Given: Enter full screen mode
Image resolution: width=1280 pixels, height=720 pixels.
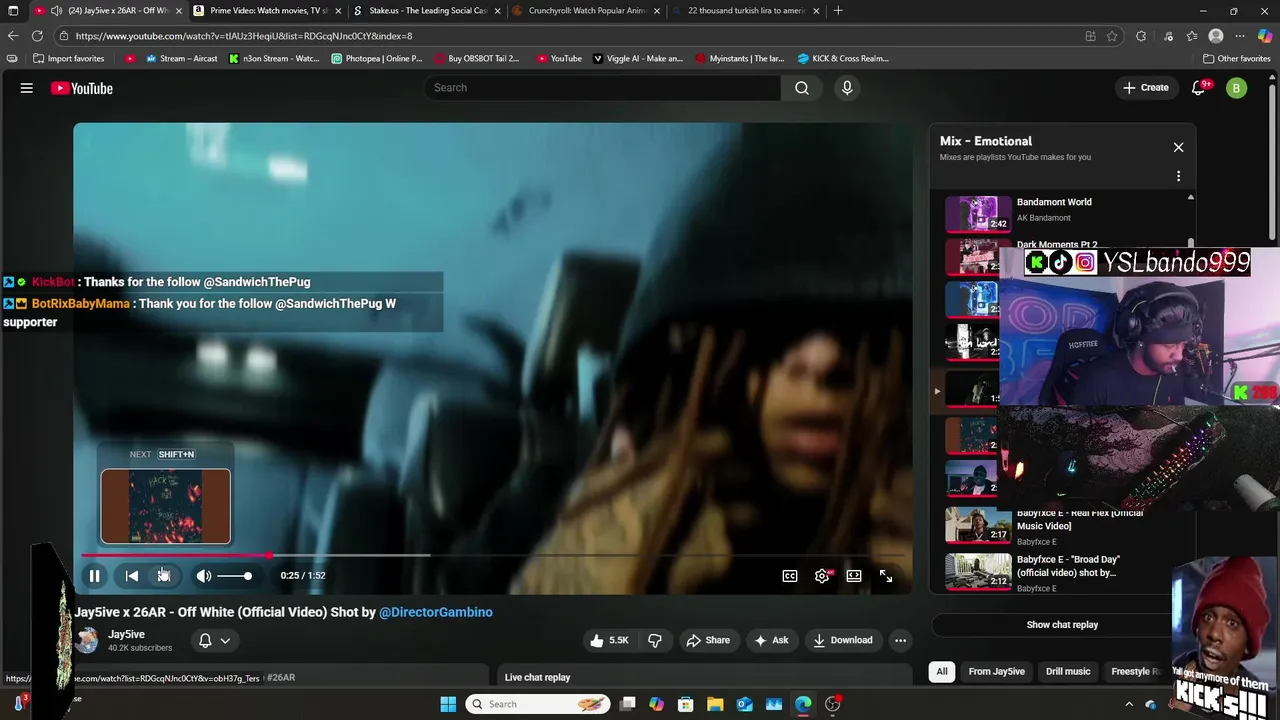Looking at the screenshot, I should (886, 576).
